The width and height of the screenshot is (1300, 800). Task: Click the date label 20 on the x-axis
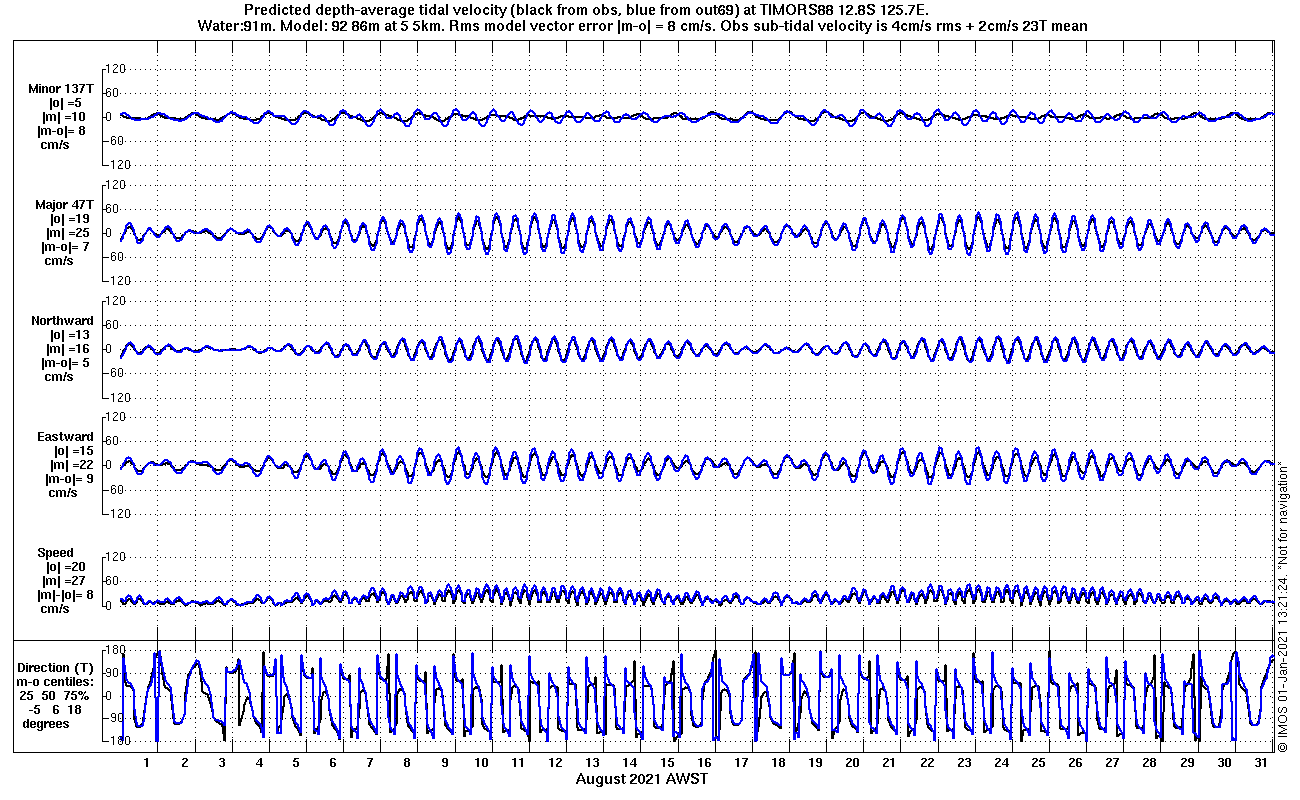click(852, 762)
